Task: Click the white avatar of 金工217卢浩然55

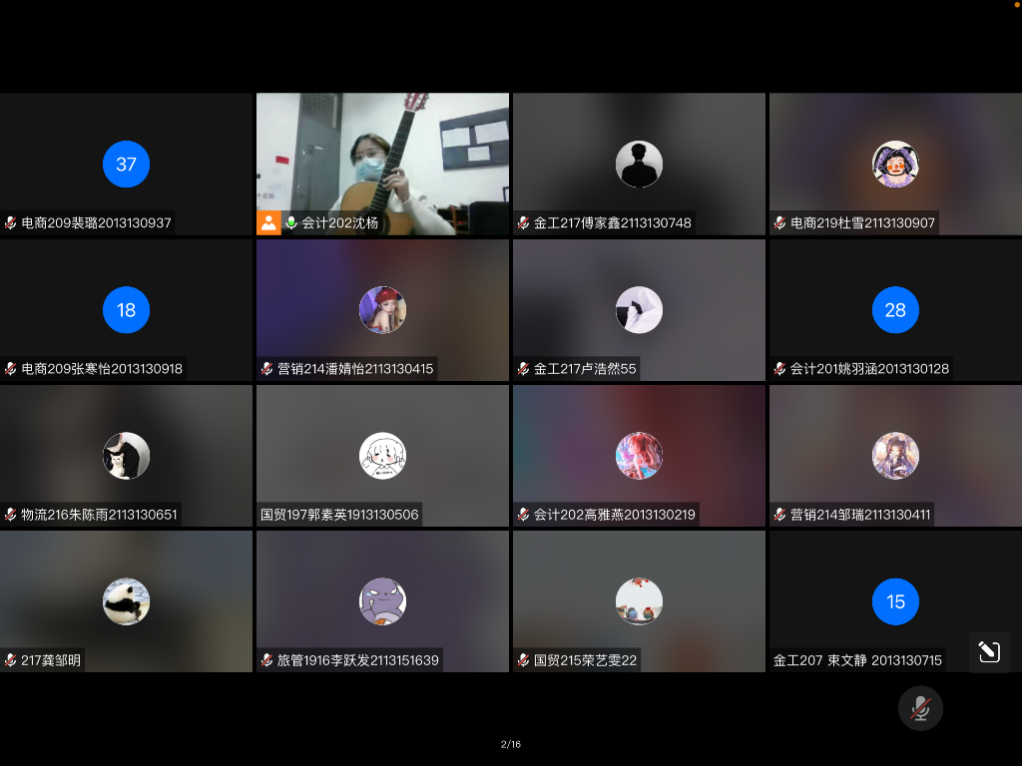Action: [x=639, y=310]
